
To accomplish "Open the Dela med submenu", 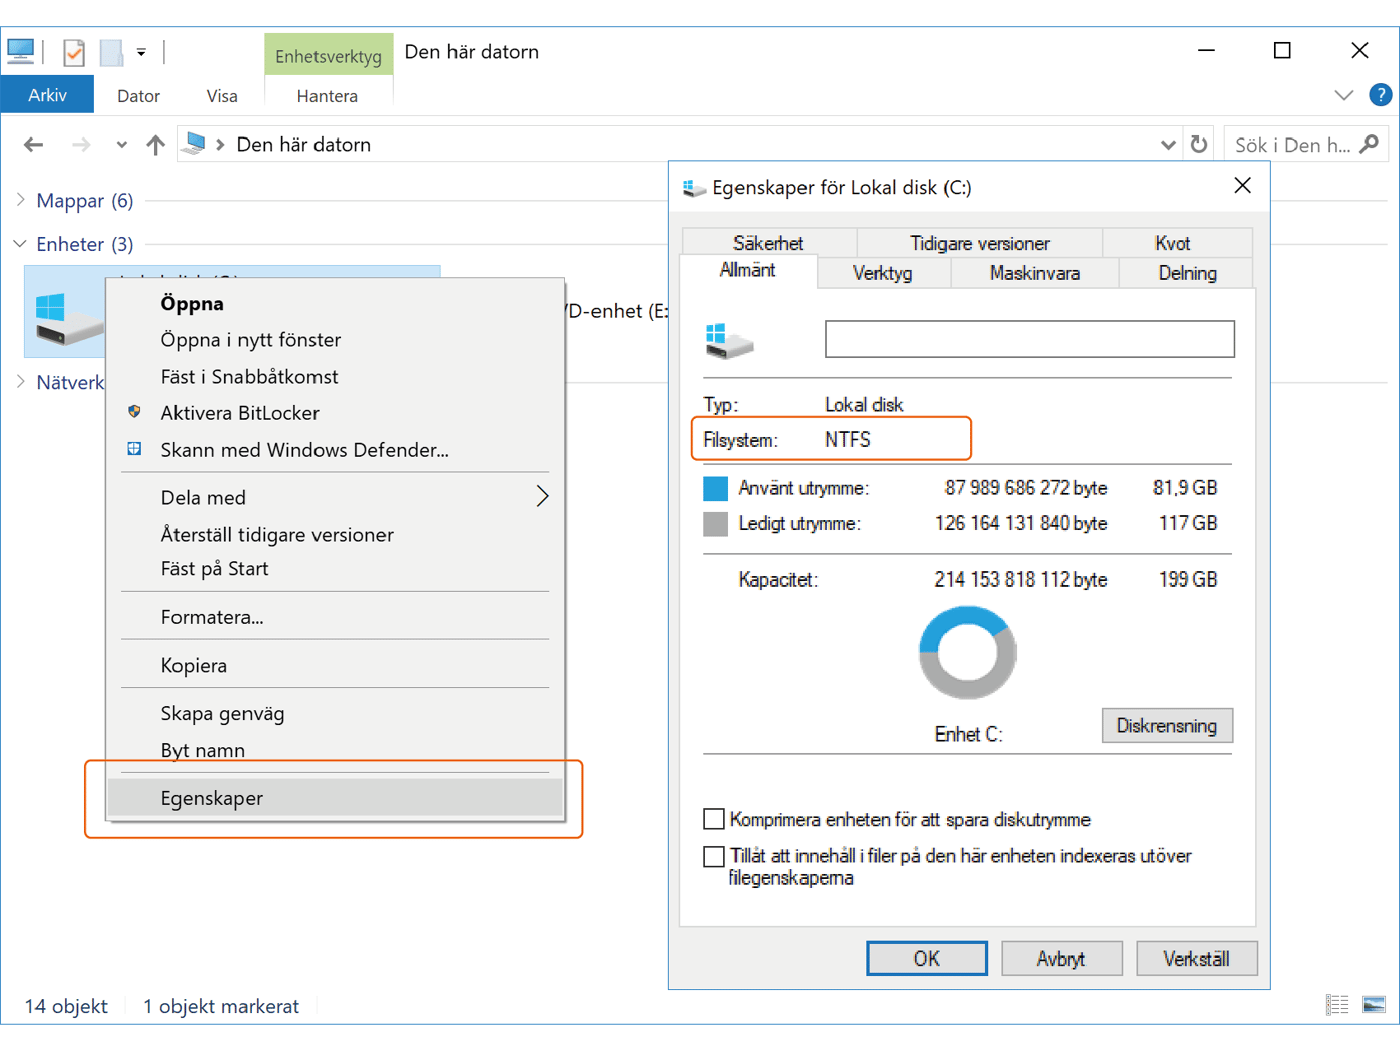I will click(541, 497).
